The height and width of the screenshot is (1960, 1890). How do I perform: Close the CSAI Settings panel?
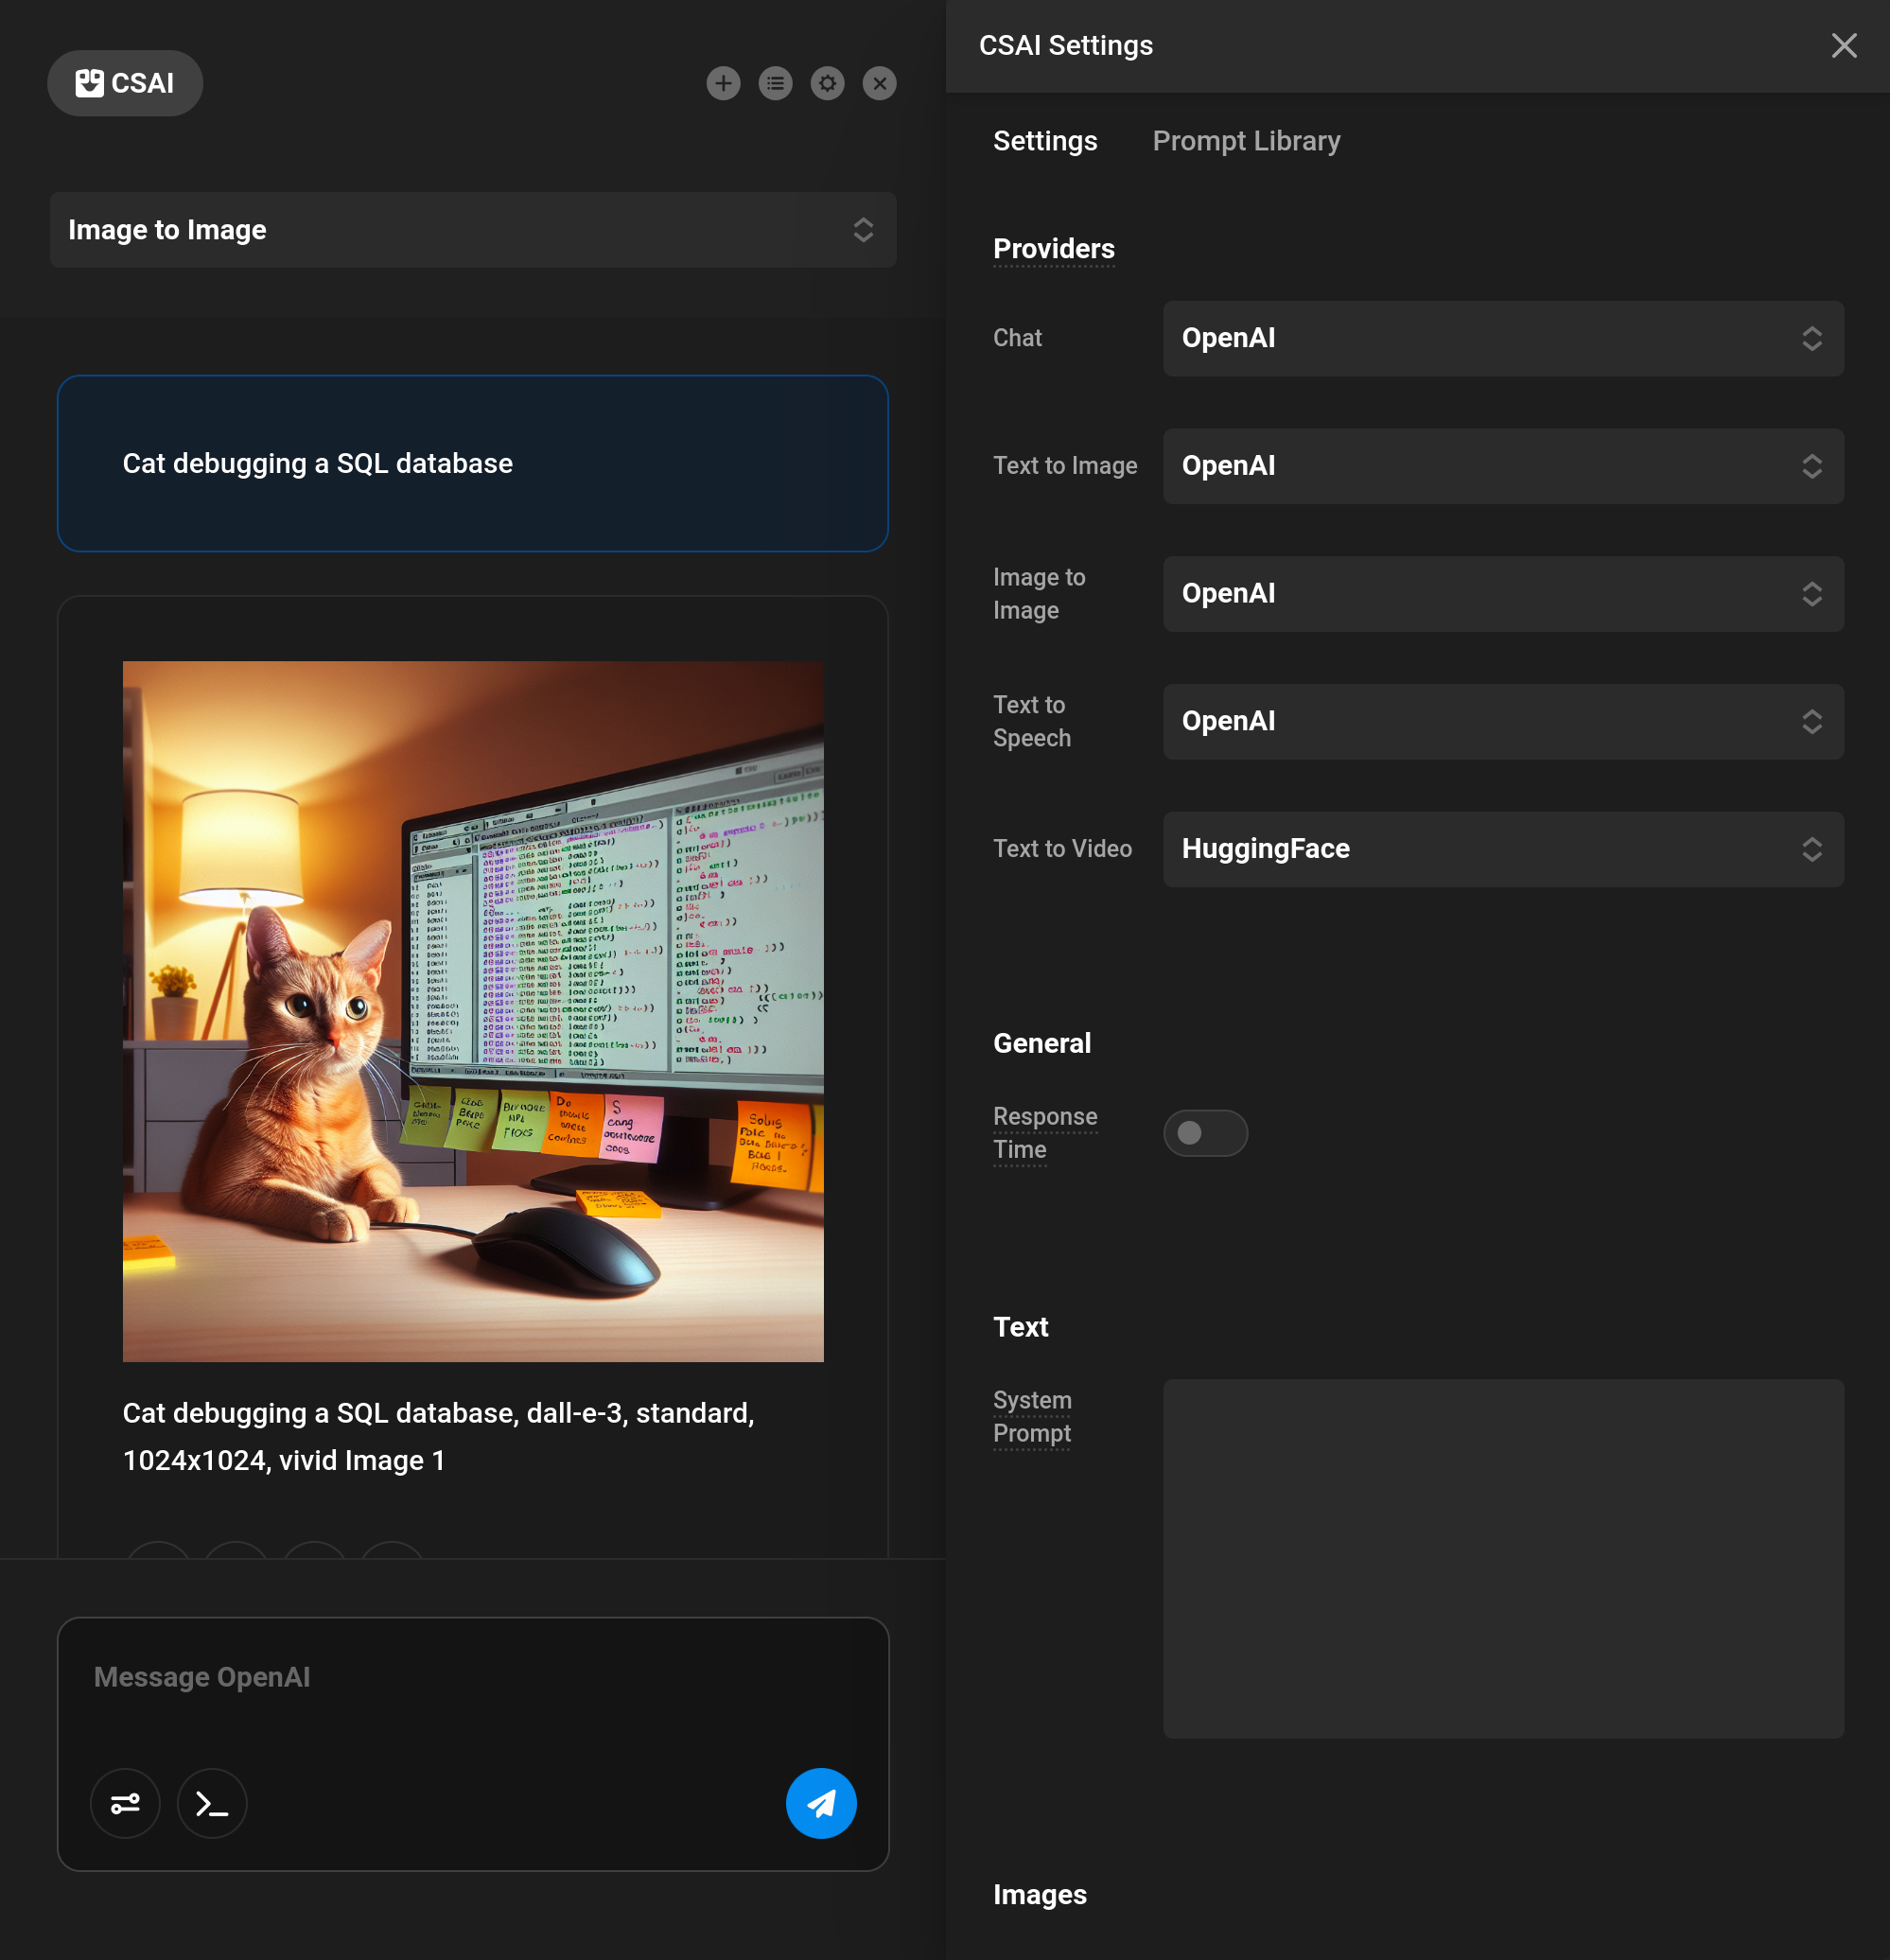point(1843,46)
